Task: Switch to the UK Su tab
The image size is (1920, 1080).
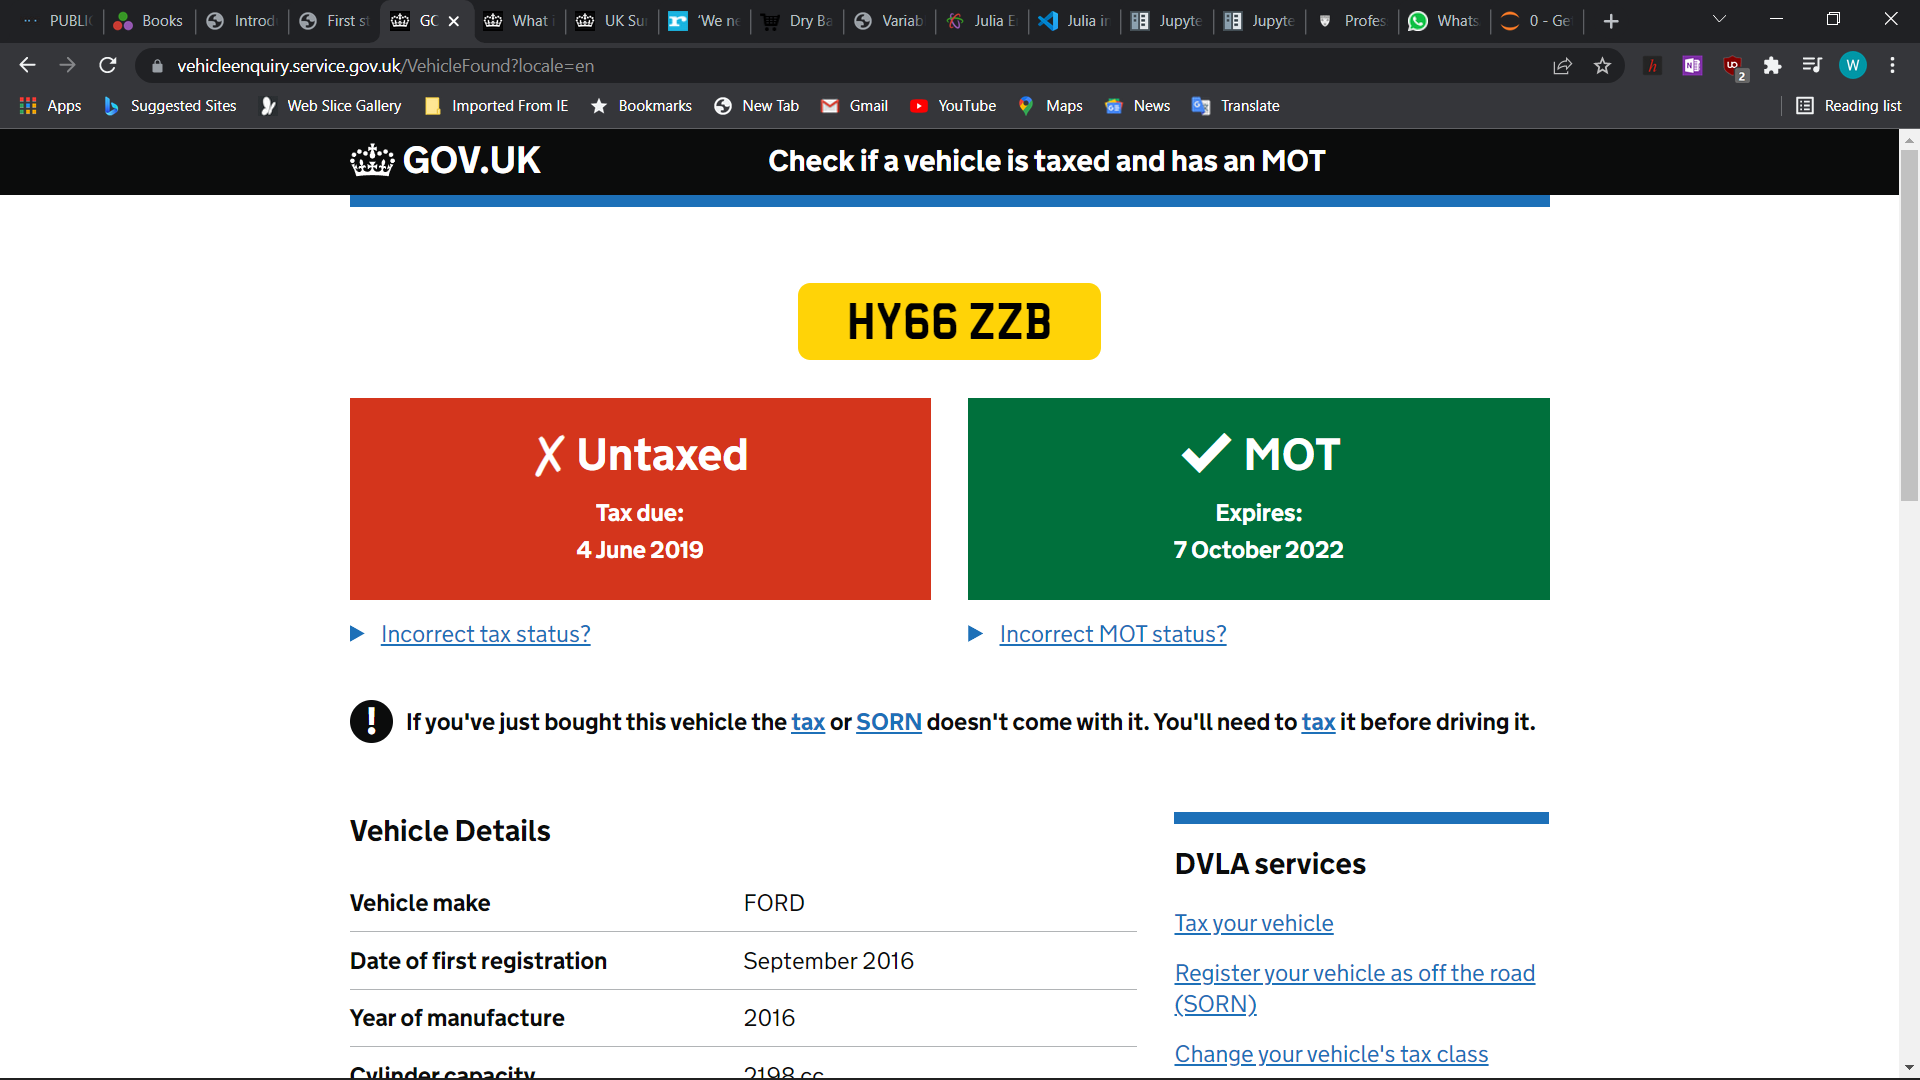Action: pyautogui.click(x=612, y=21)
